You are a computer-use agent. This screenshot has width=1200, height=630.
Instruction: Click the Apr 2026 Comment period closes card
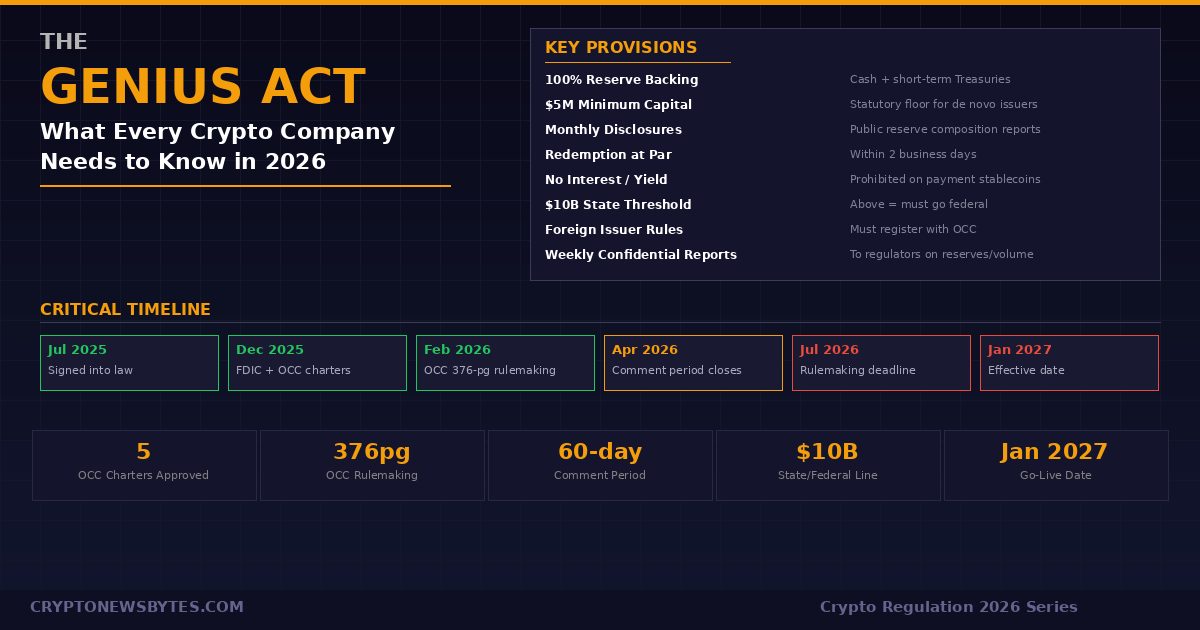tap(693, 362)
